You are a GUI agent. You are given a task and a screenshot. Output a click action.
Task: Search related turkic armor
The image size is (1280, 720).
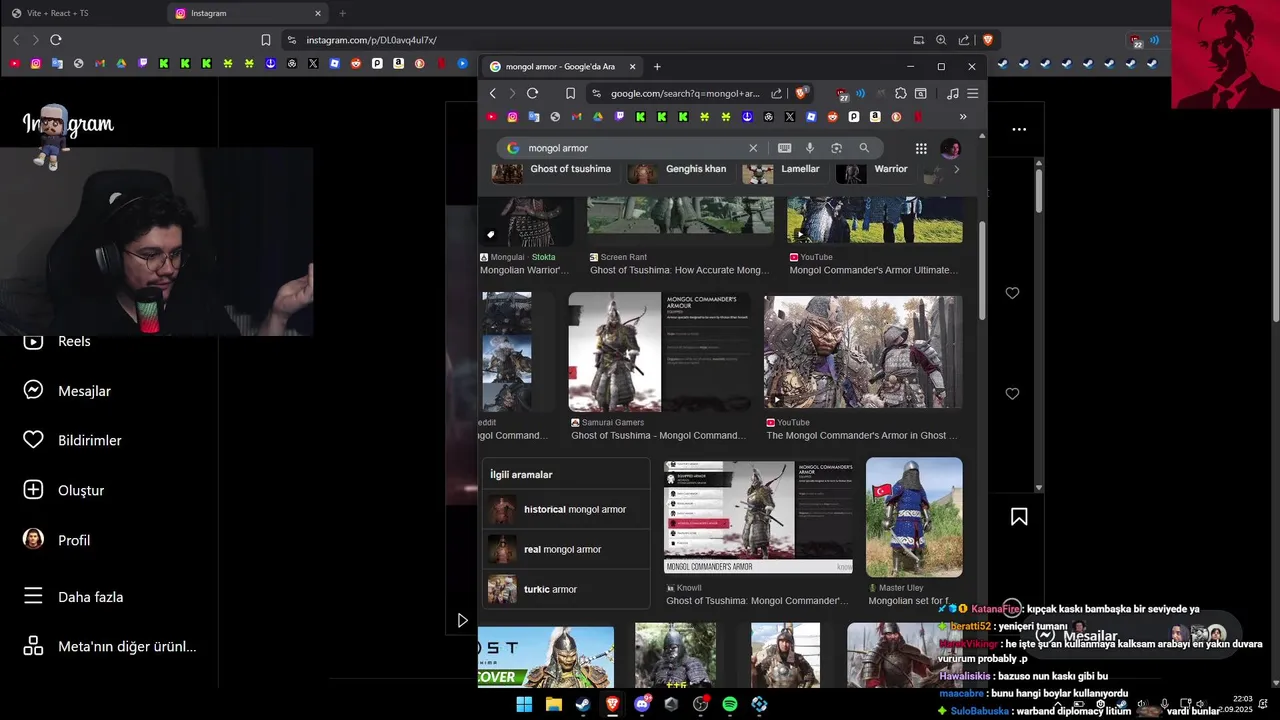pyautogui.click(x=565, y=590)
